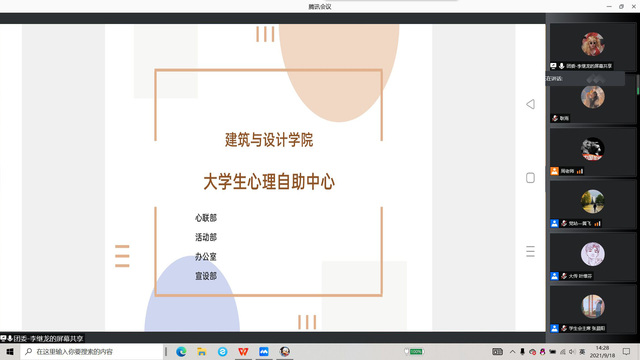The height and width of the screenshot is (360, 640).
Task: Toggle the microphone icon on presenter tile
Action: click(562, 66)
